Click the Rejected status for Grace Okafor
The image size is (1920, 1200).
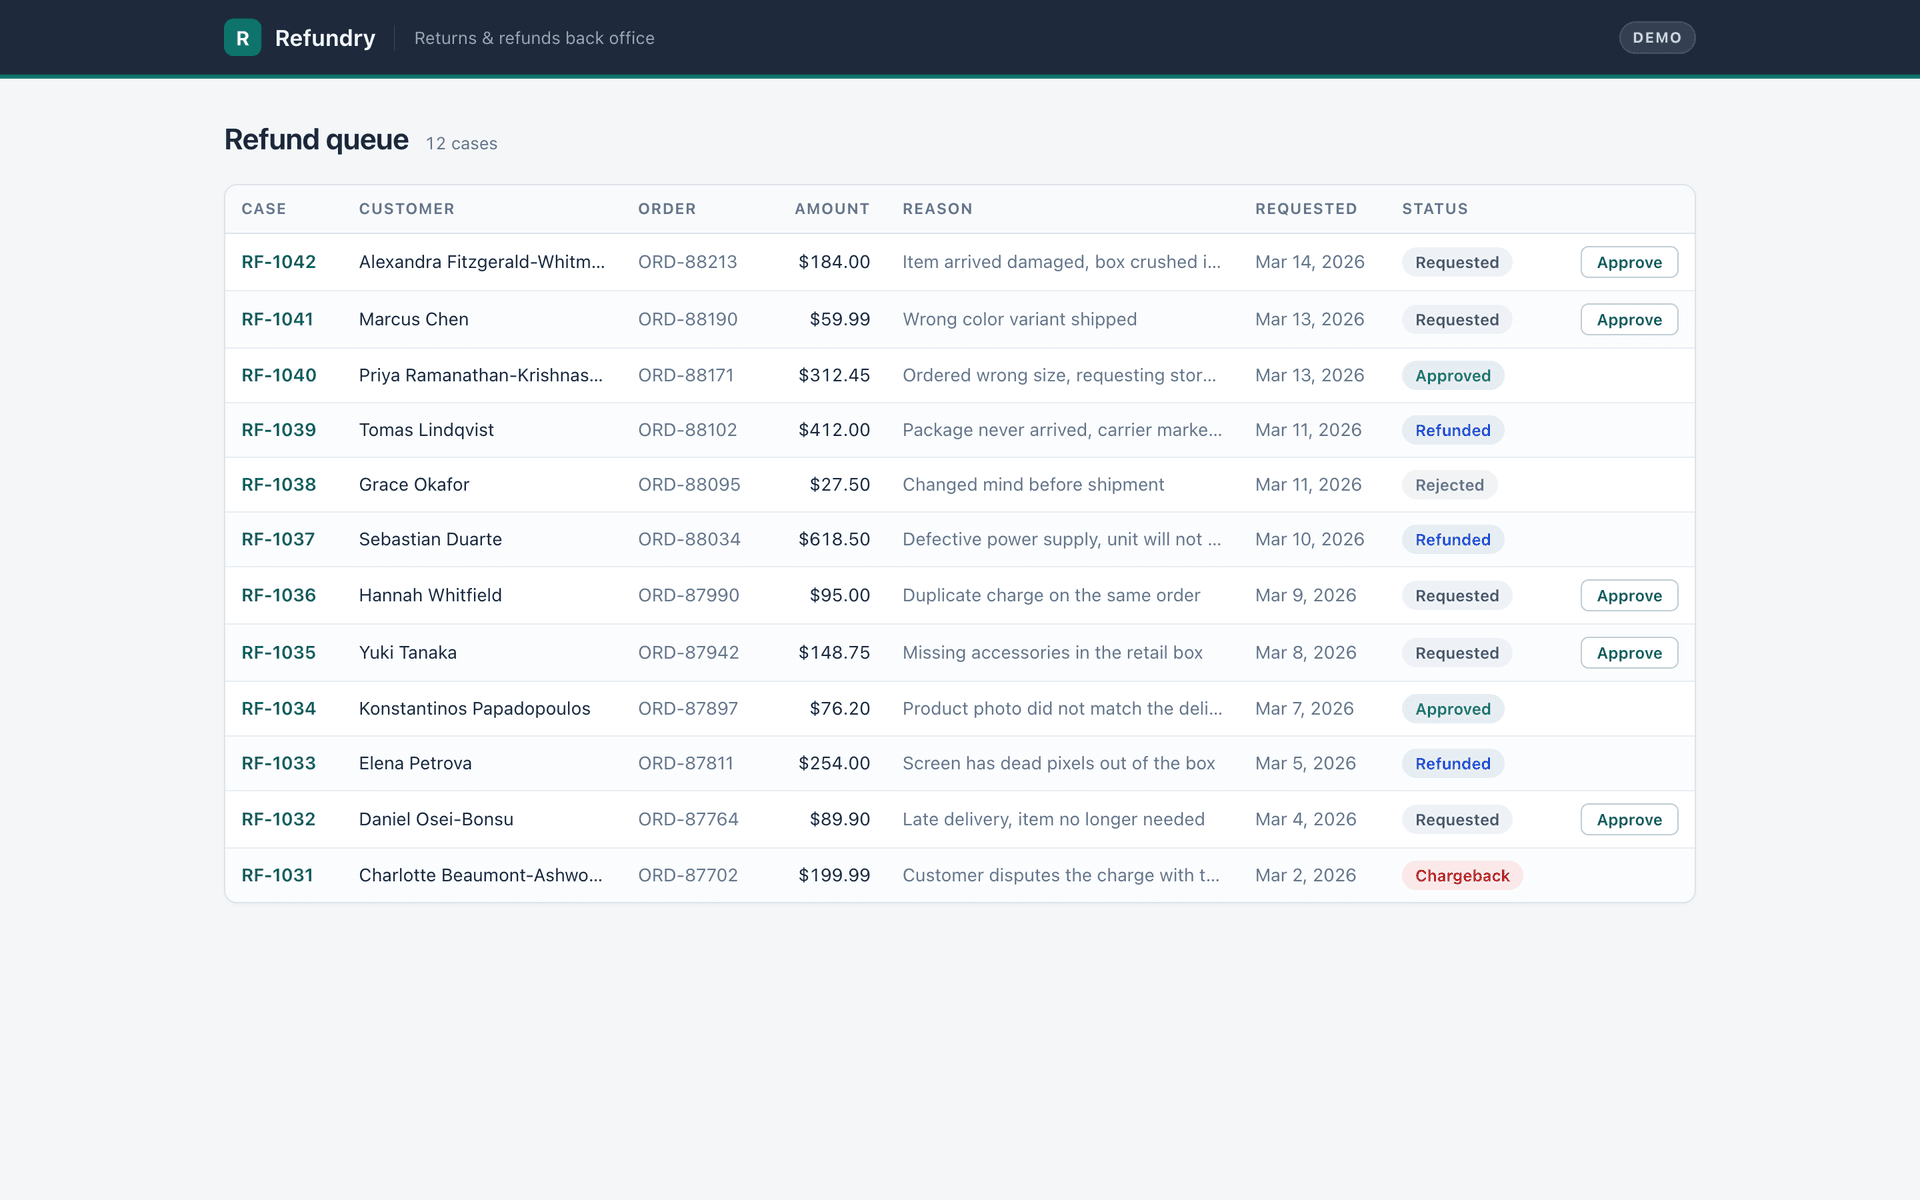pyautogui.click(x=1449, y=485)
